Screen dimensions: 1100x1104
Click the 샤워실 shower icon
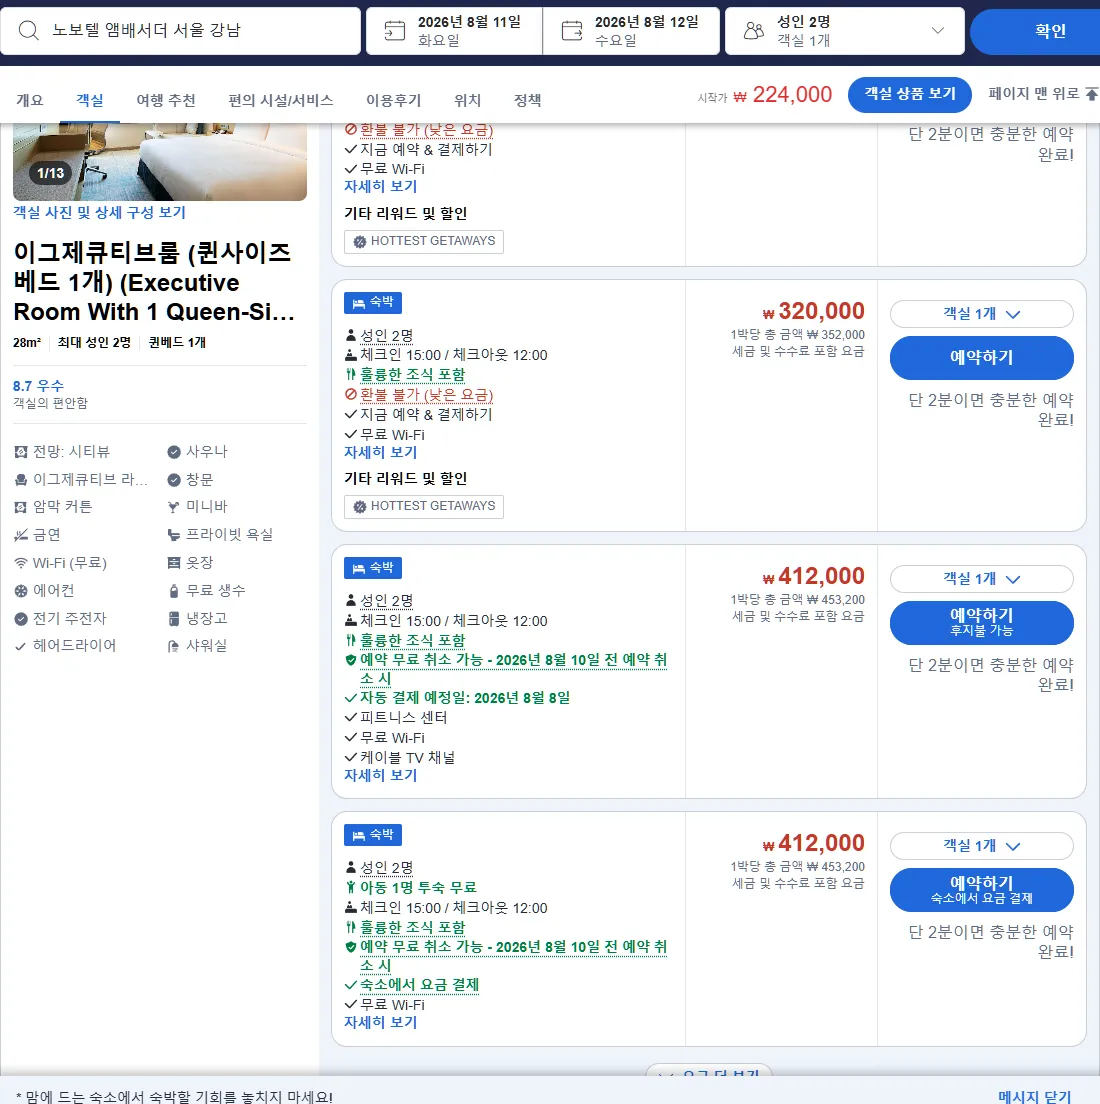pos(174,646)
